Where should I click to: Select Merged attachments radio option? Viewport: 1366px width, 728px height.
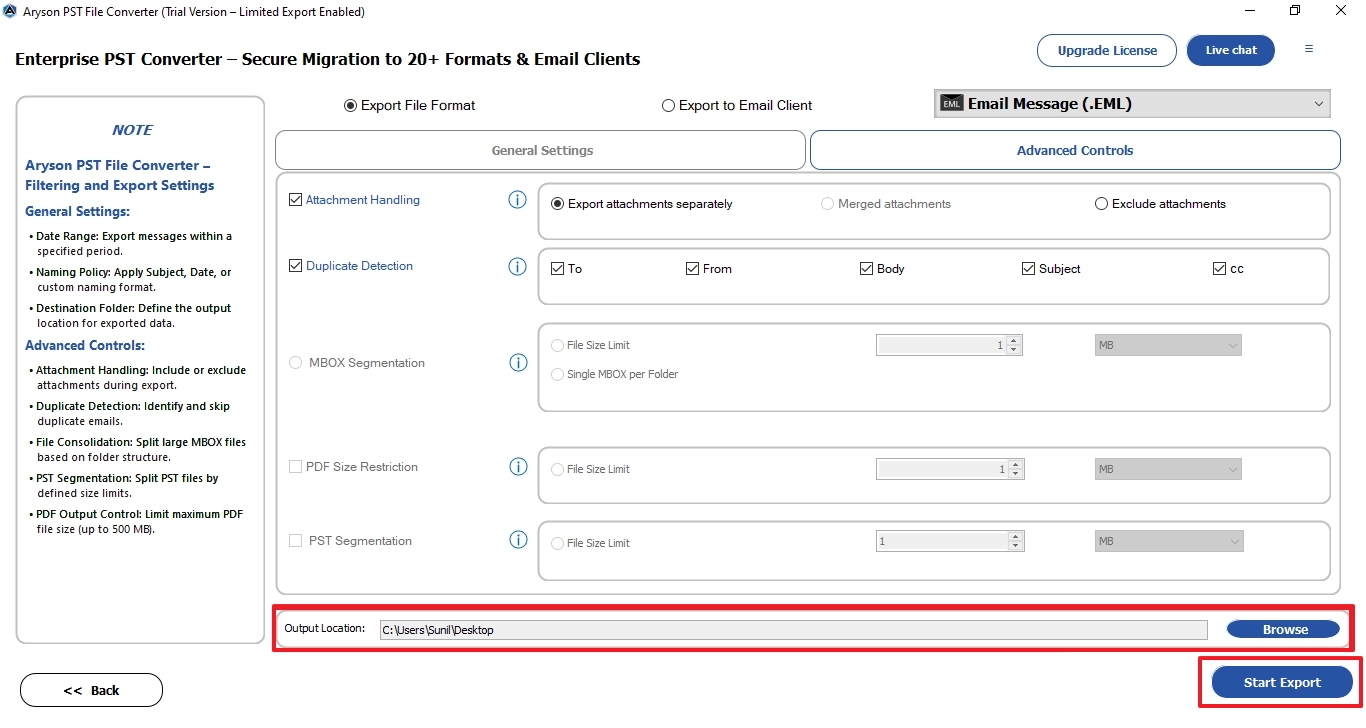pos(827,204)
